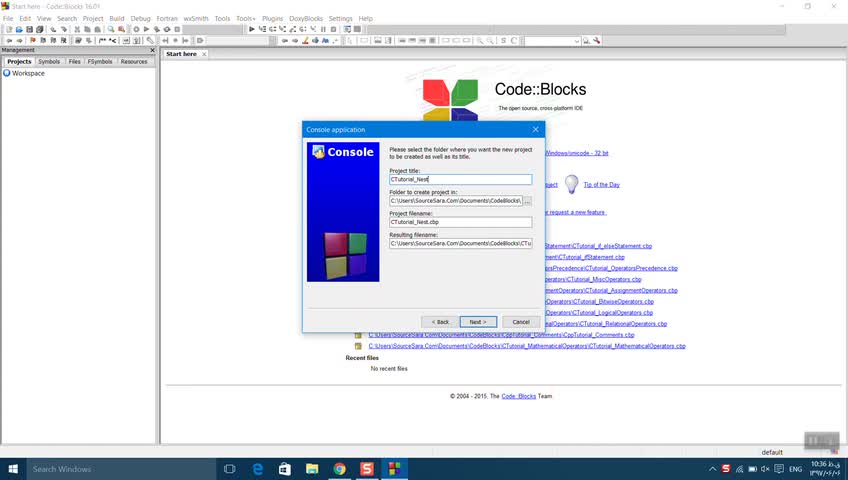The image size is (848, 480).
Task: Click the Build and run icon
Action: pyautogui.click(x=156, y=29)
